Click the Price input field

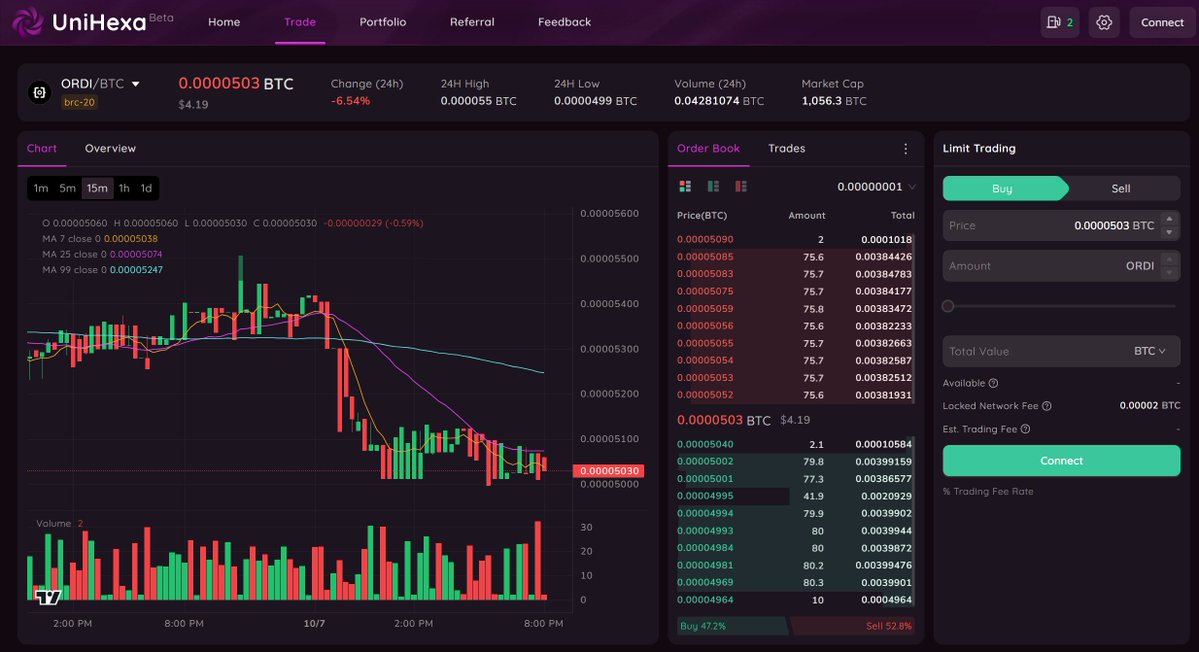[x=1061, y=225]
